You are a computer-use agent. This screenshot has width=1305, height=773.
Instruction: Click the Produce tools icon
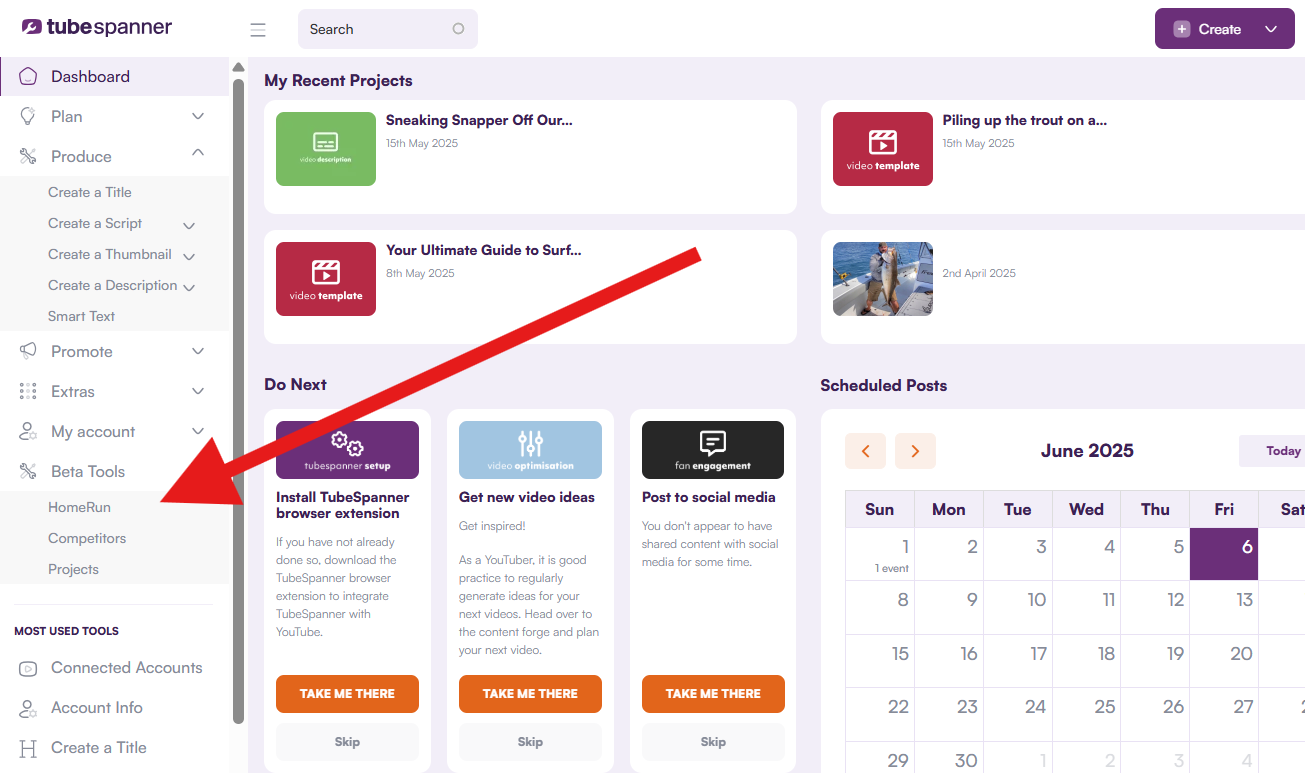[x=28, y=157]
